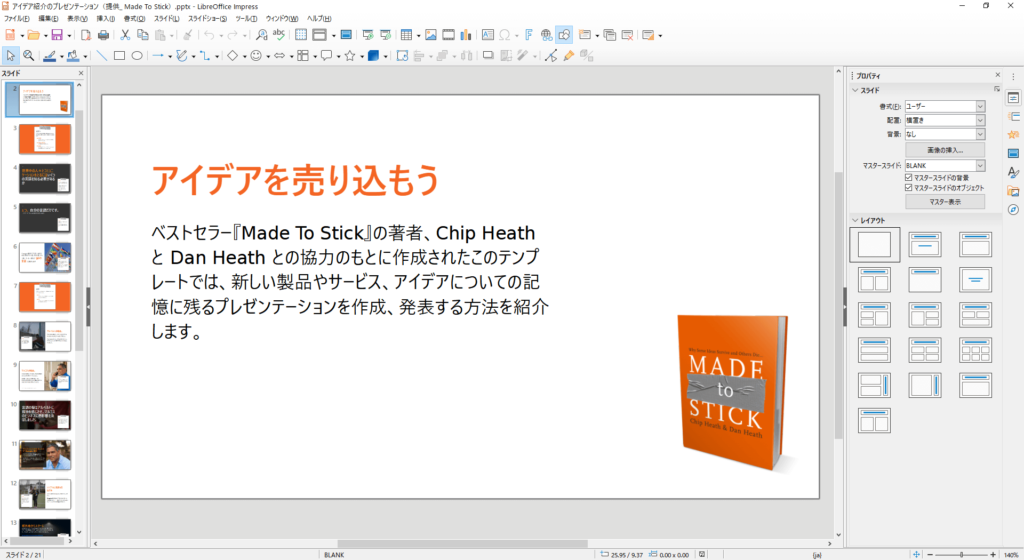1024x560 pixels.
Task: Select the Zoom and Pan tool
Action: (29, 55)
